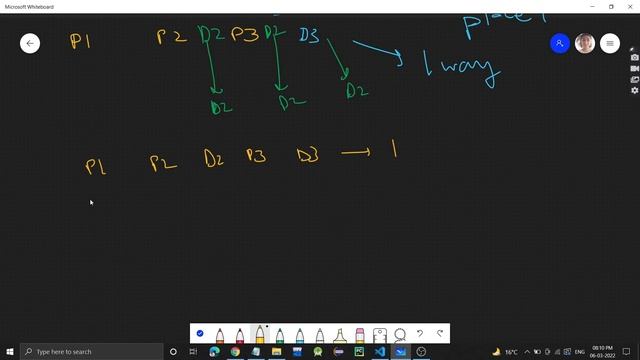Click the gallery overlay icon
The image size is (640, 360).
635,80
